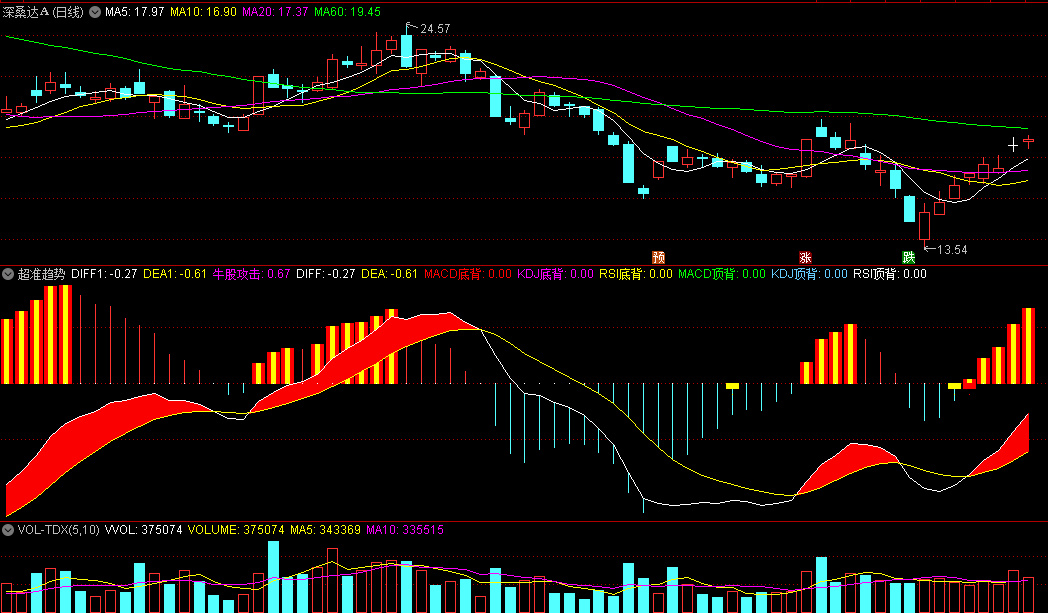This screenshot has height=613, width=1048.
Task: Select the RSI顶背: 0.00 readout
Action: pyautogui.click(x=890, y=274)
